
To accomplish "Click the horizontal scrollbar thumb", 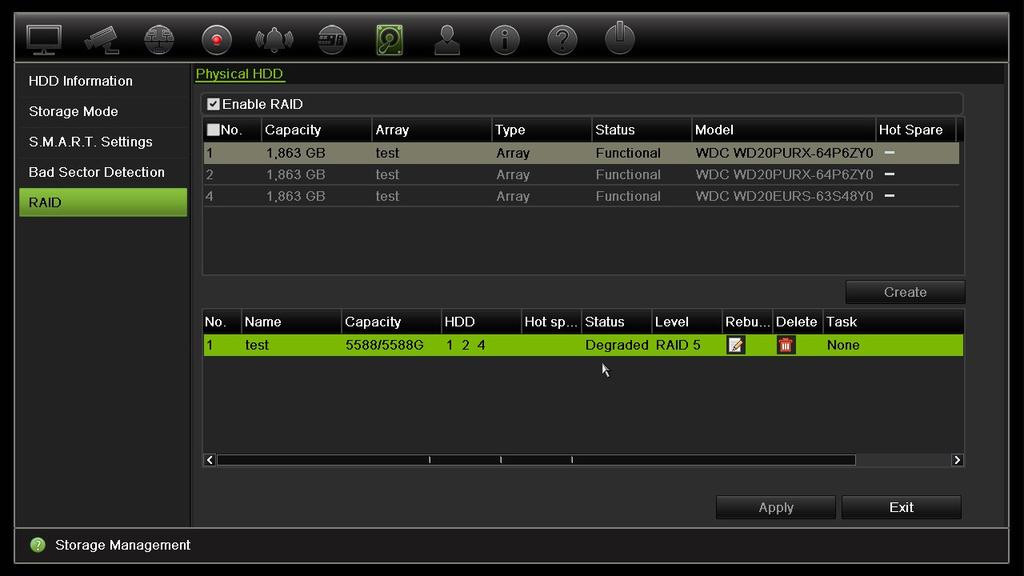I will coord(536,460).
